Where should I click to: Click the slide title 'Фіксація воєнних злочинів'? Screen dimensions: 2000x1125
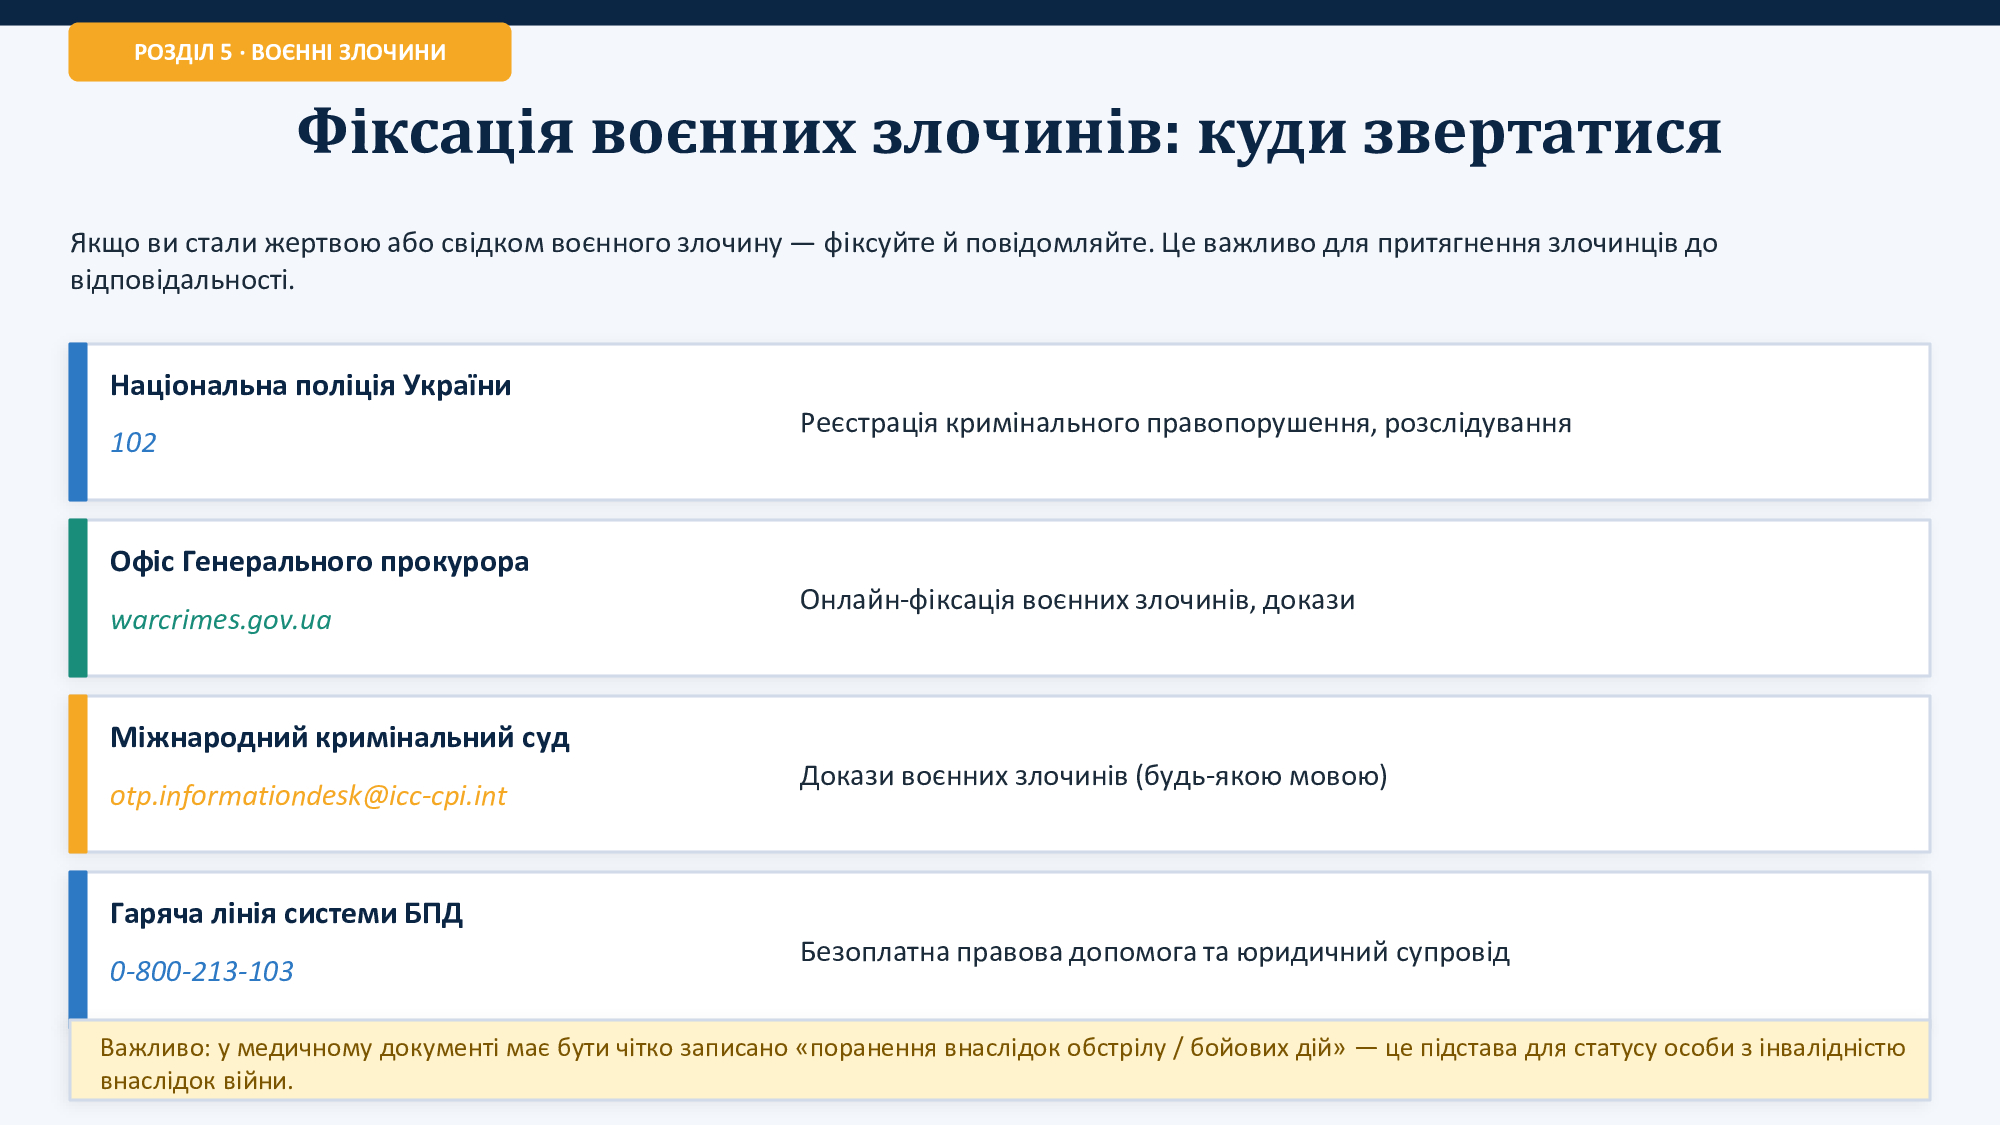point(1008,132)
